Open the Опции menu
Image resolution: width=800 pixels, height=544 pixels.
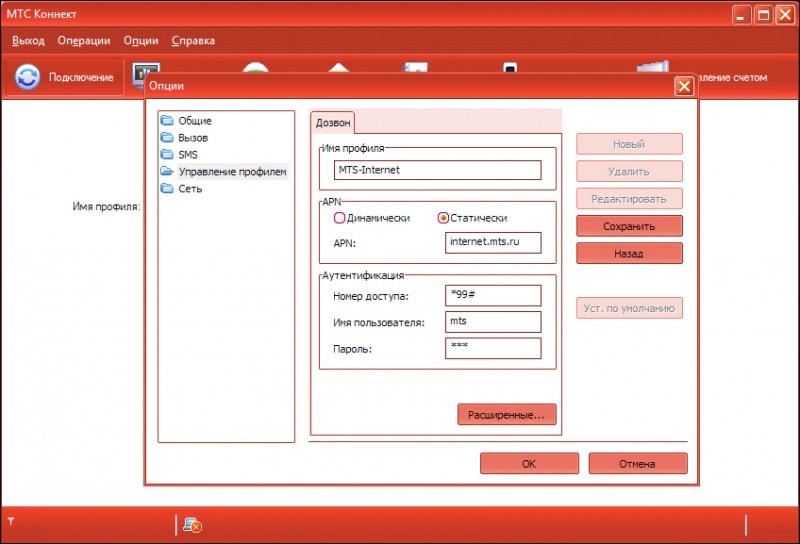point(141,40)
